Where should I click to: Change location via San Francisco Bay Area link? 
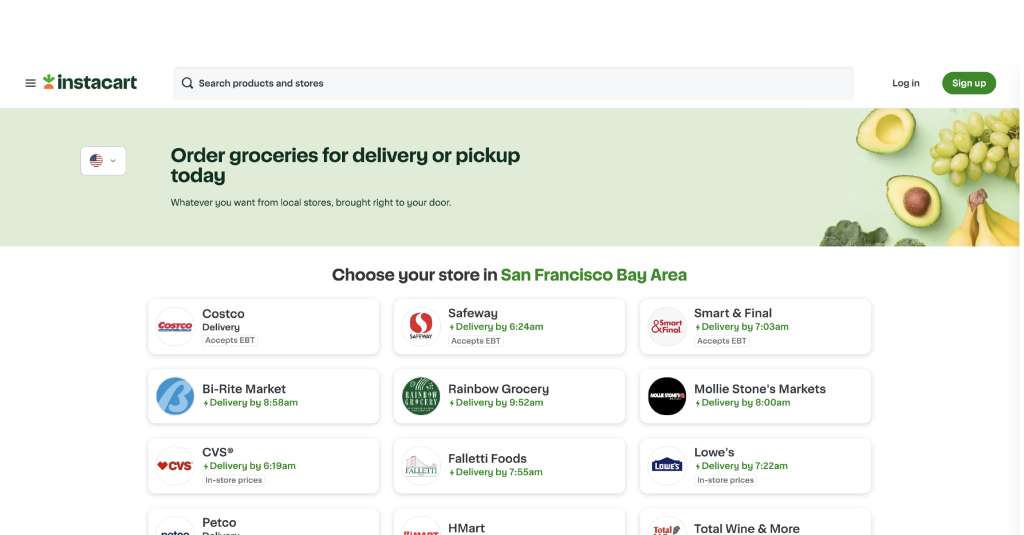point(593,275)
